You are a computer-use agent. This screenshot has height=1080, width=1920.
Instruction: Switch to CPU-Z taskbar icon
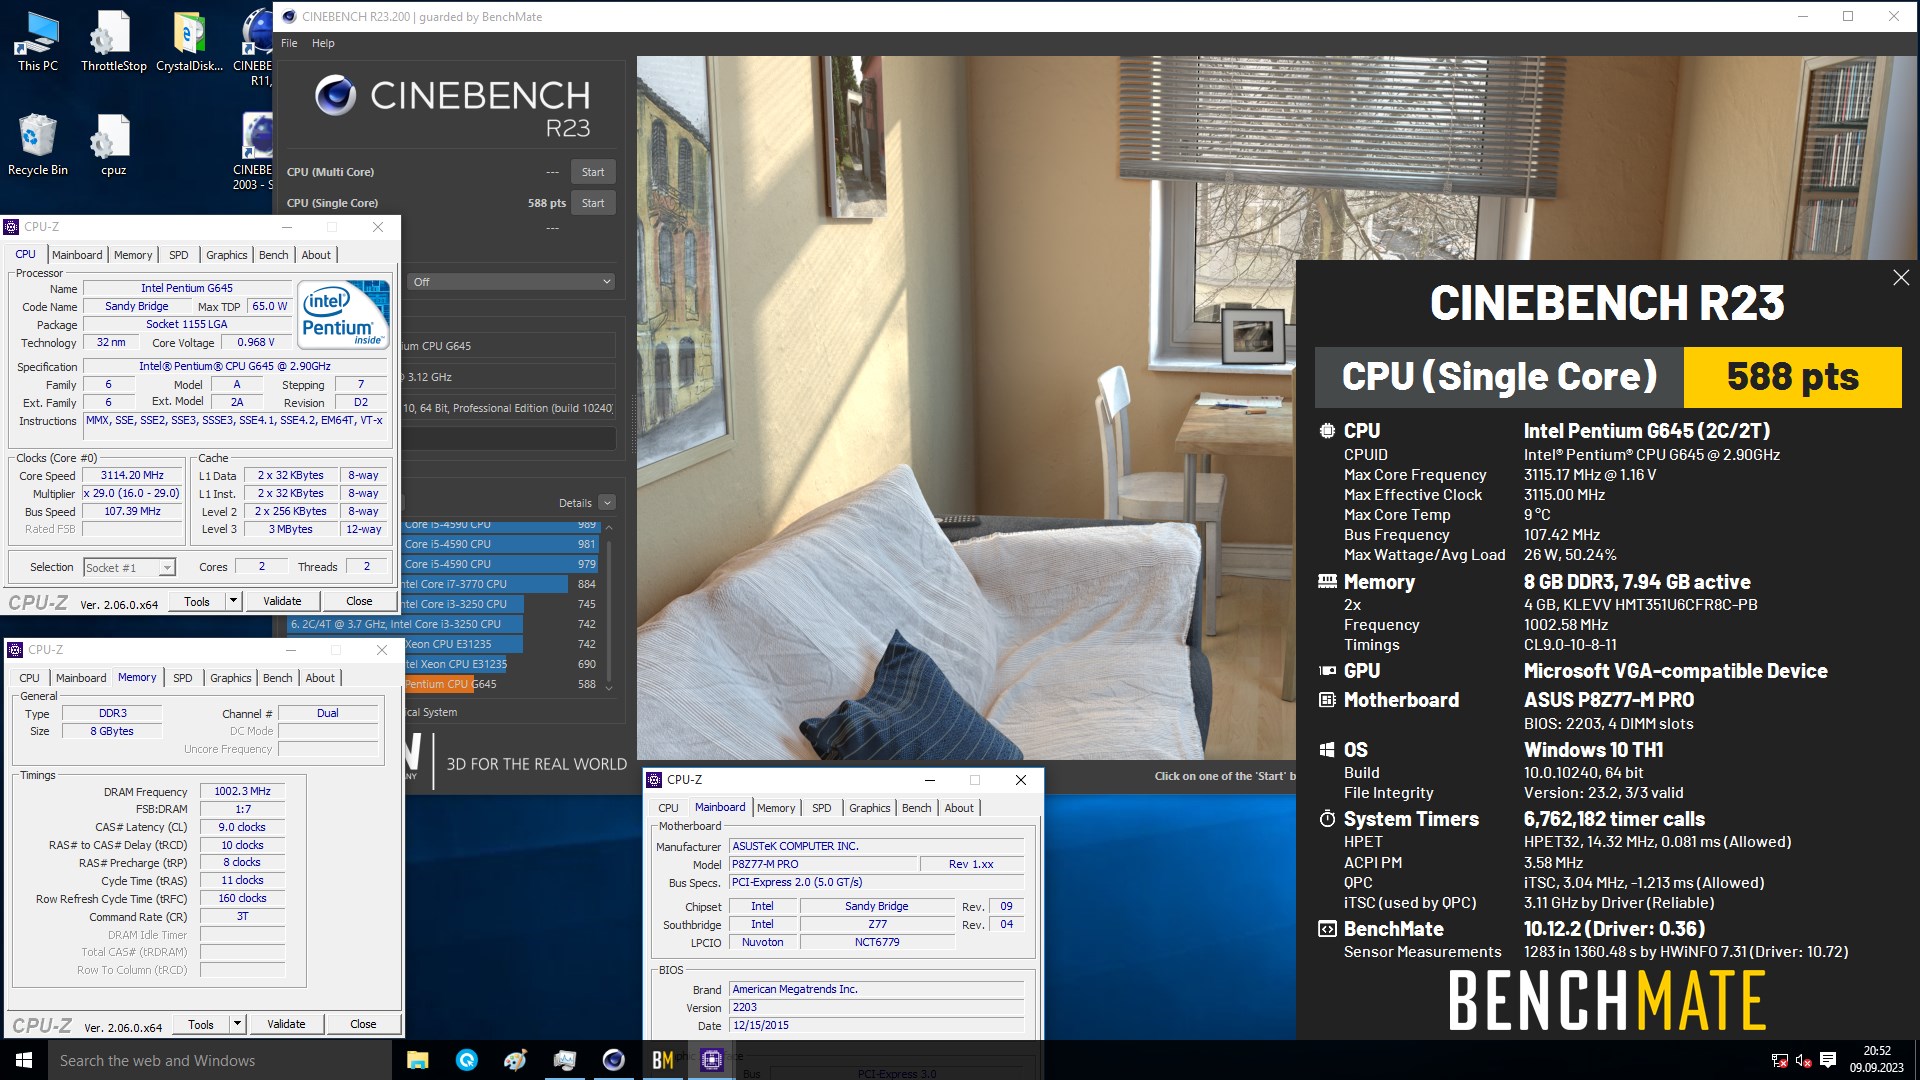(x=712, y=1060)
